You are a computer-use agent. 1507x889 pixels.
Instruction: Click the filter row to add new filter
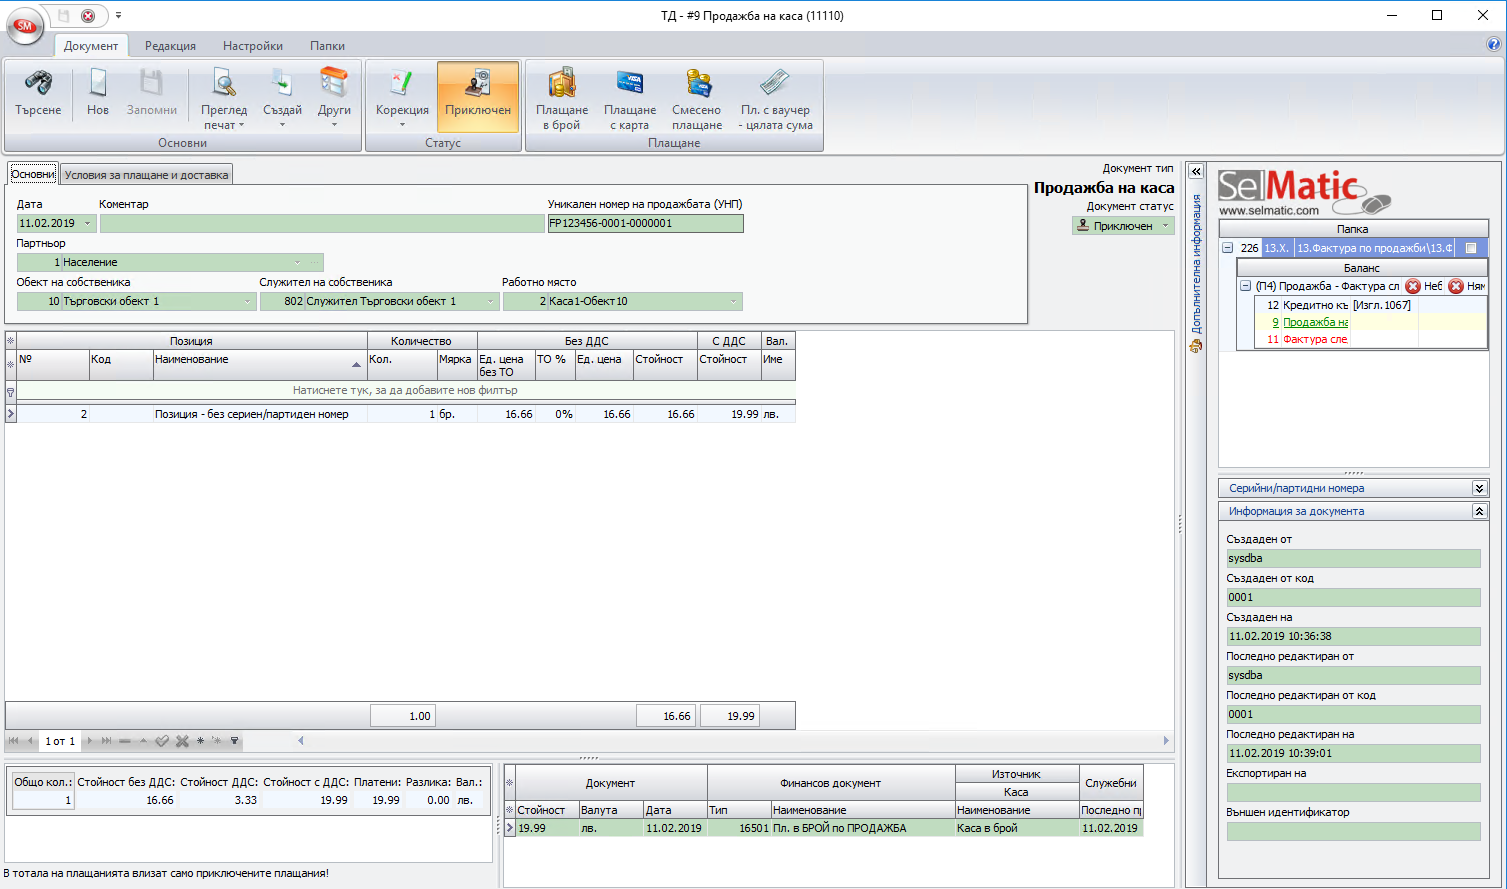(405, 390)
